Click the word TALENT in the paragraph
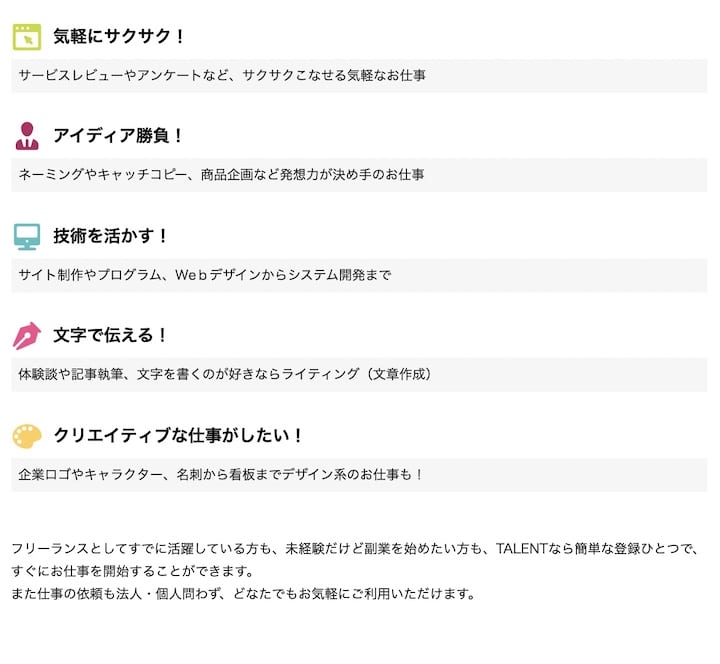The height and width of the screenshot is (664, 720). [x=520, y=549]
